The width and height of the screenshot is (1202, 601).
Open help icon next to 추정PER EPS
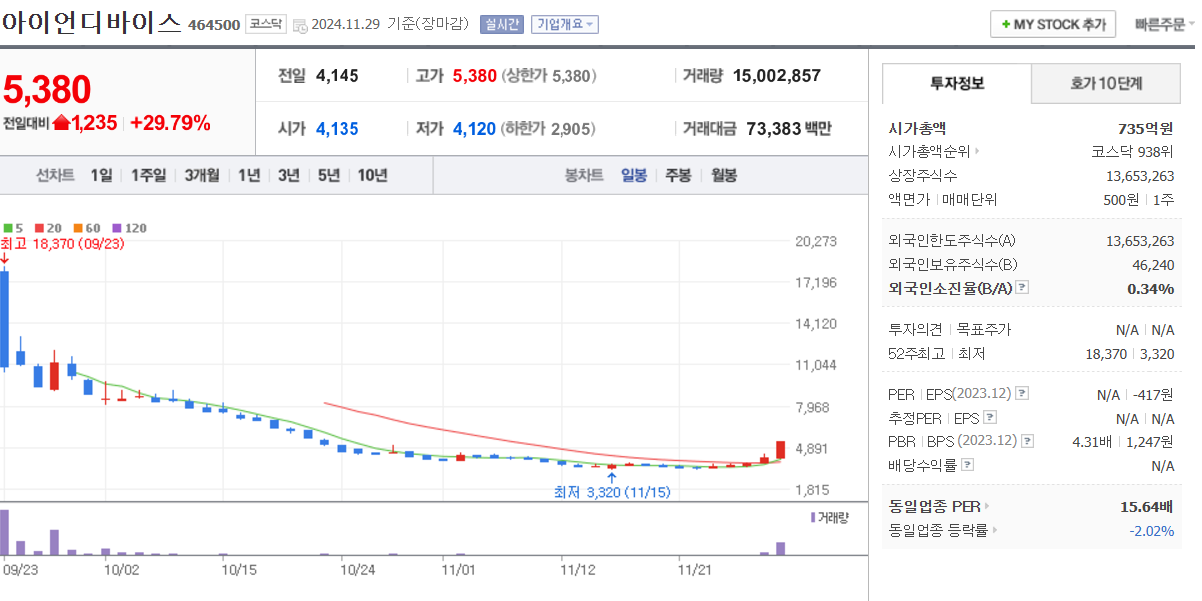point(990,418)
